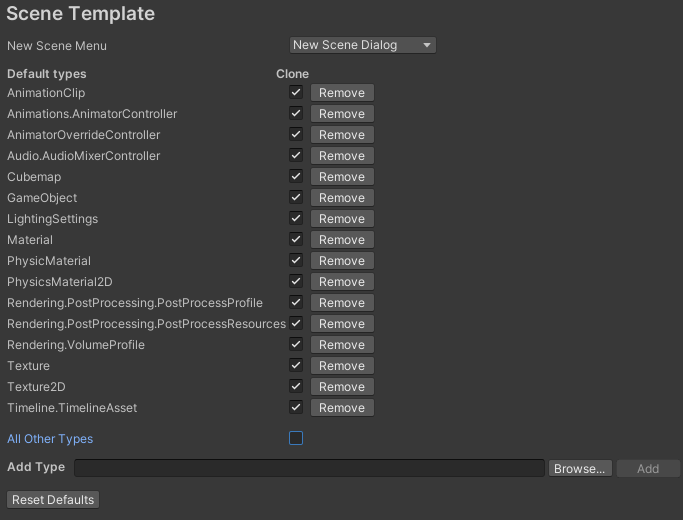Toggle Clone checkbox for Animations.AnimatorController
This screenshot has width=683, height=520.
[x=296, y=113]
